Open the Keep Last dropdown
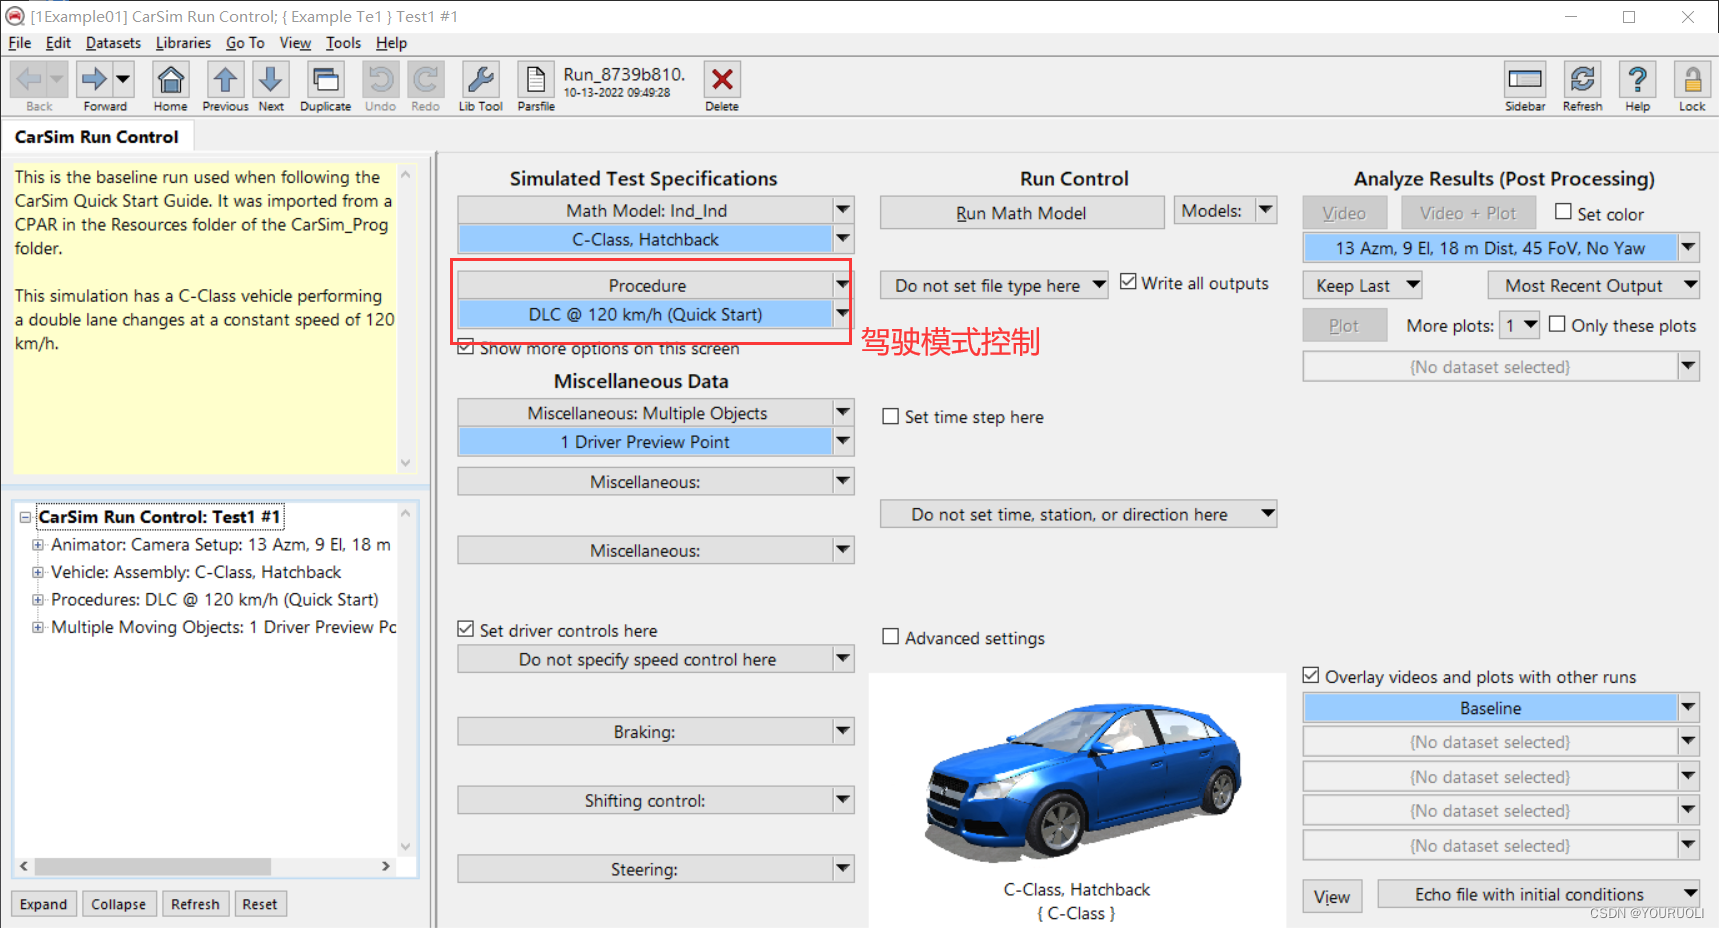This screenshot has height=928, width=1719. [1362, 286]
